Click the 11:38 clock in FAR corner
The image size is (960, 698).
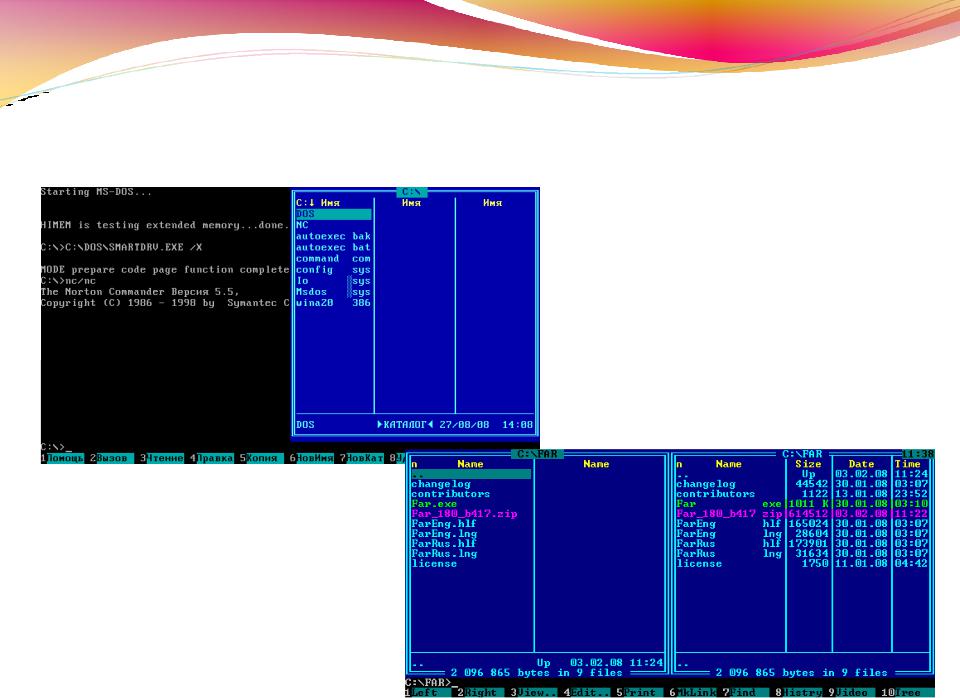[918, 454]
